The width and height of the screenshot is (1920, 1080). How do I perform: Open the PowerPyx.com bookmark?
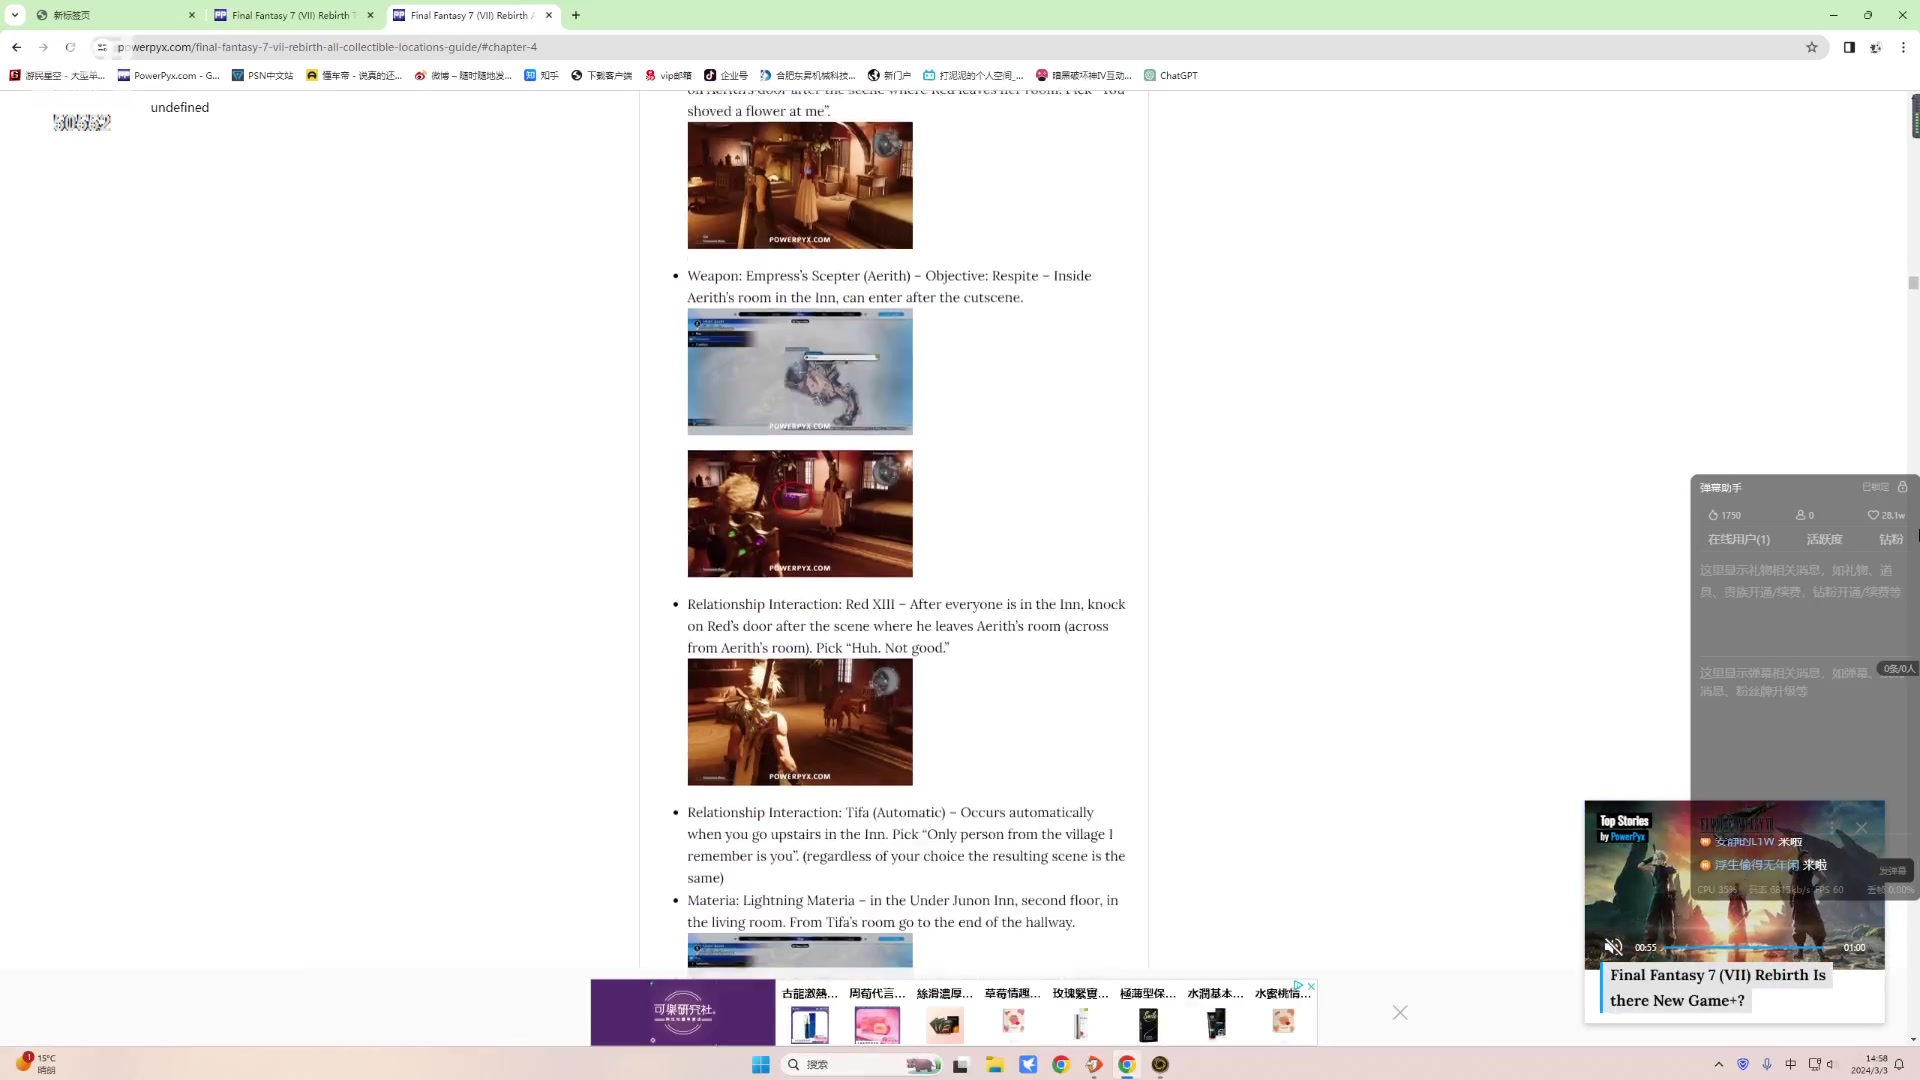click(168, 75)
